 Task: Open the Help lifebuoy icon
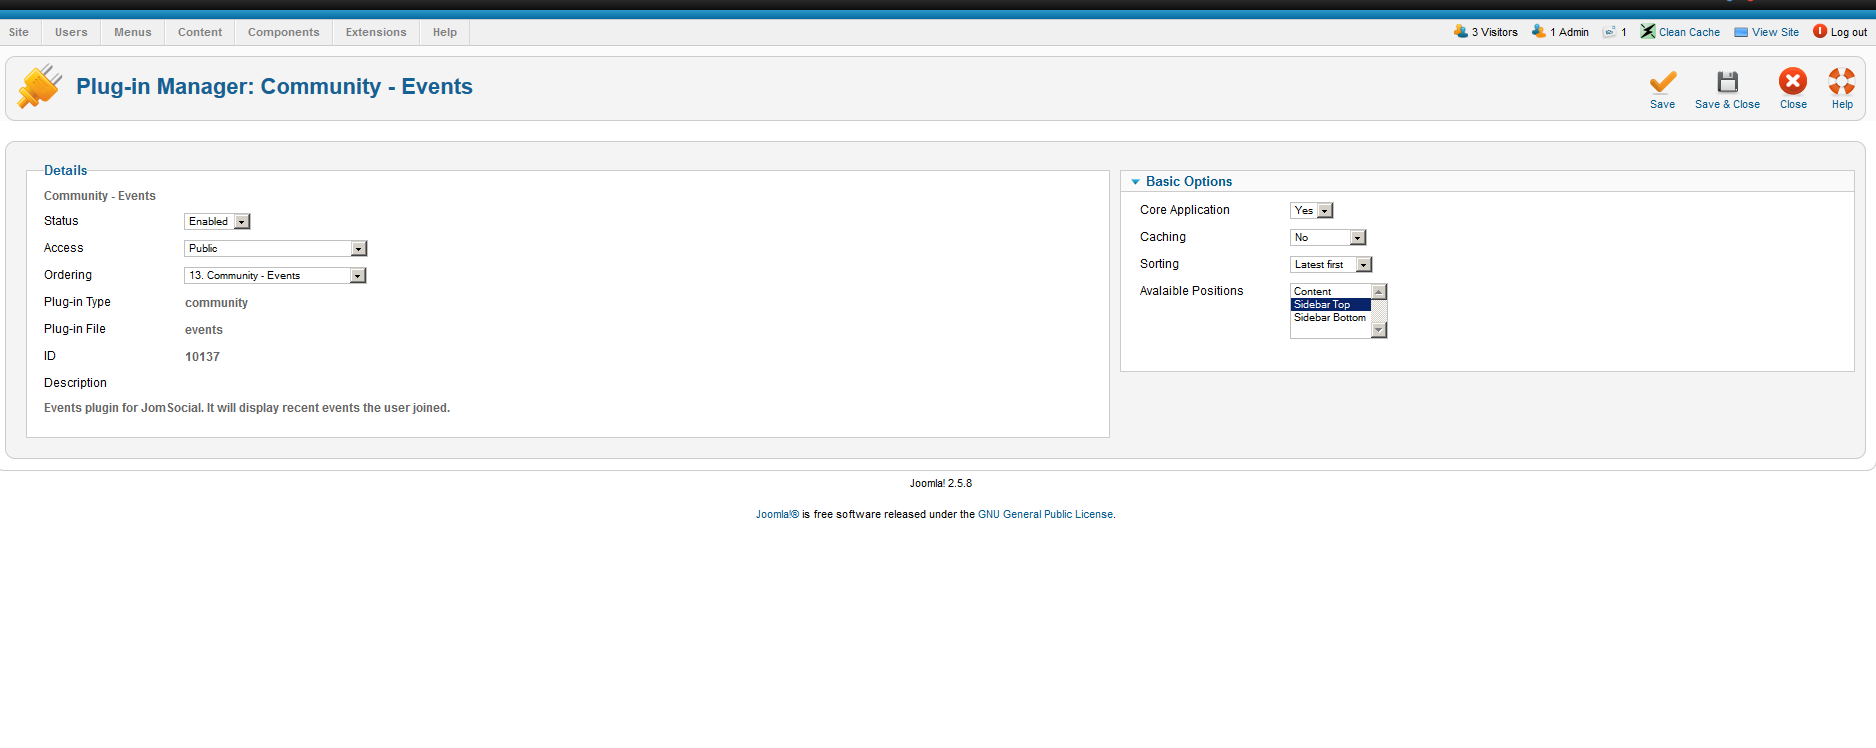click(x=1842, y=81)
